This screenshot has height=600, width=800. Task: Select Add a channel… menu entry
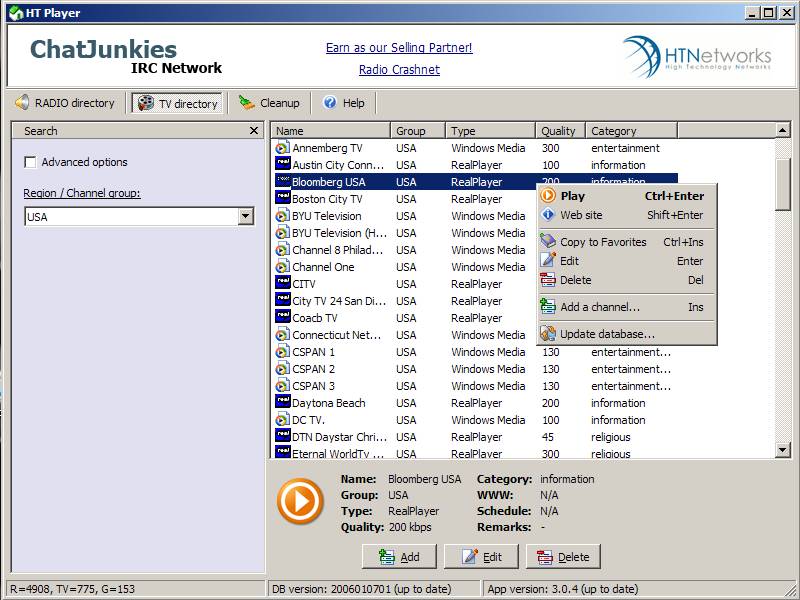pyautogui.click(x=627, y=307)
